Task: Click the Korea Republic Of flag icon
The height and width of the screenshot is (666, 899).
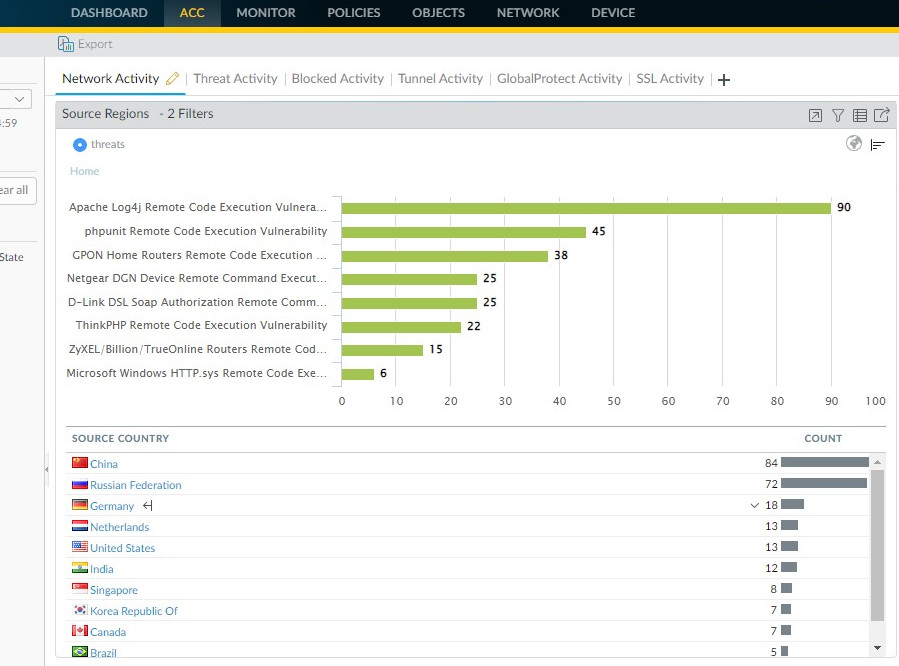Action: click(x=80, y=610)
